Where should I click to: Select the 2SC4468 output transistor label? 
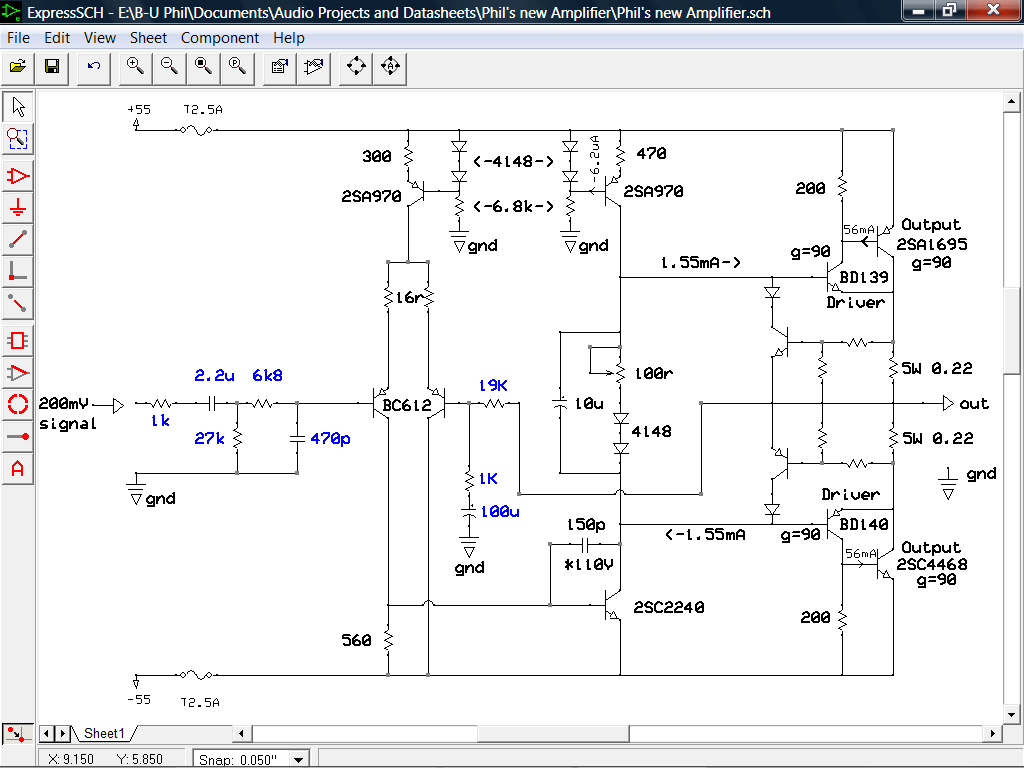pos(931,564)
